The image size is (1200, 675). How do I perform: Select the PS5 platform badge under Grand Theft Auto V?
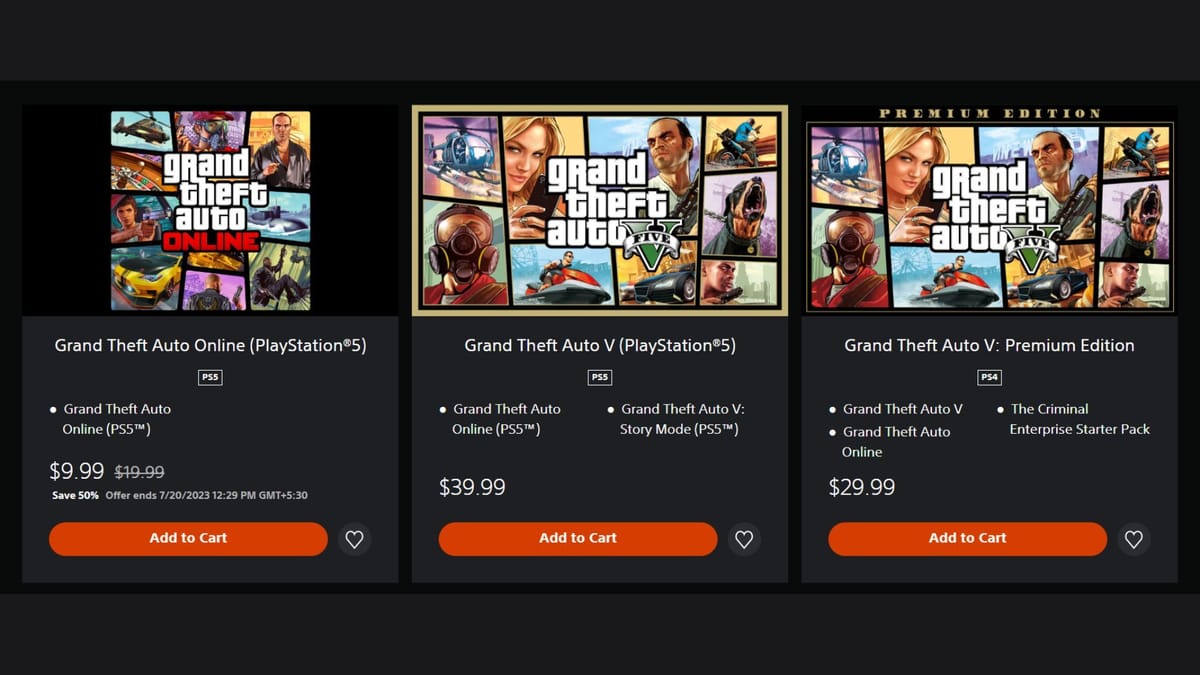click(599, 377)
